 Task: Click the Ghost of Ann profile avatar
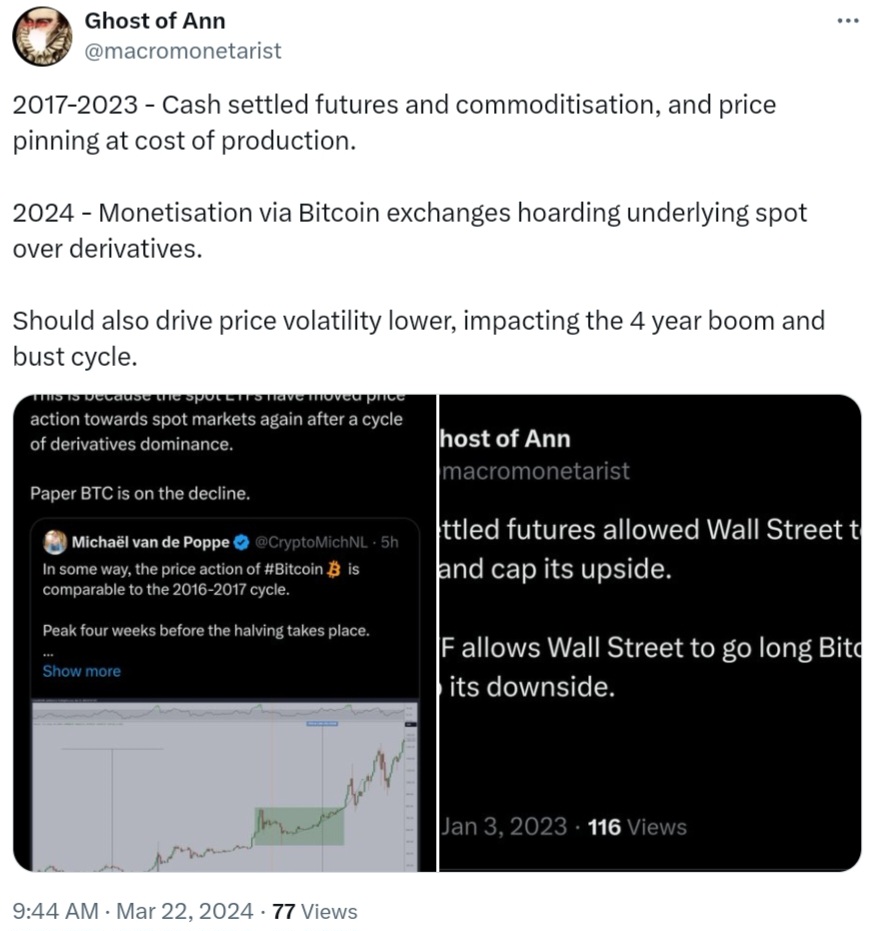point(42,36)
